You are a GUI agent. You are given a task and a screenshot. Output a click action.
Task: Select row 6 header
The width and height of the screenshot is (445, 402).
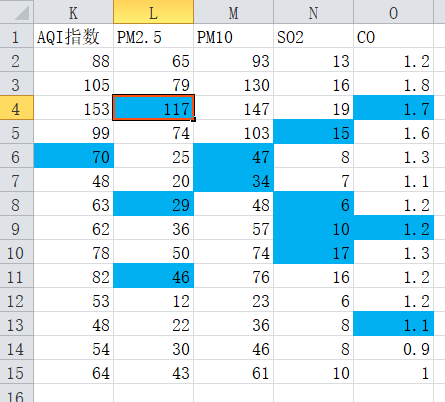[17, 156]
